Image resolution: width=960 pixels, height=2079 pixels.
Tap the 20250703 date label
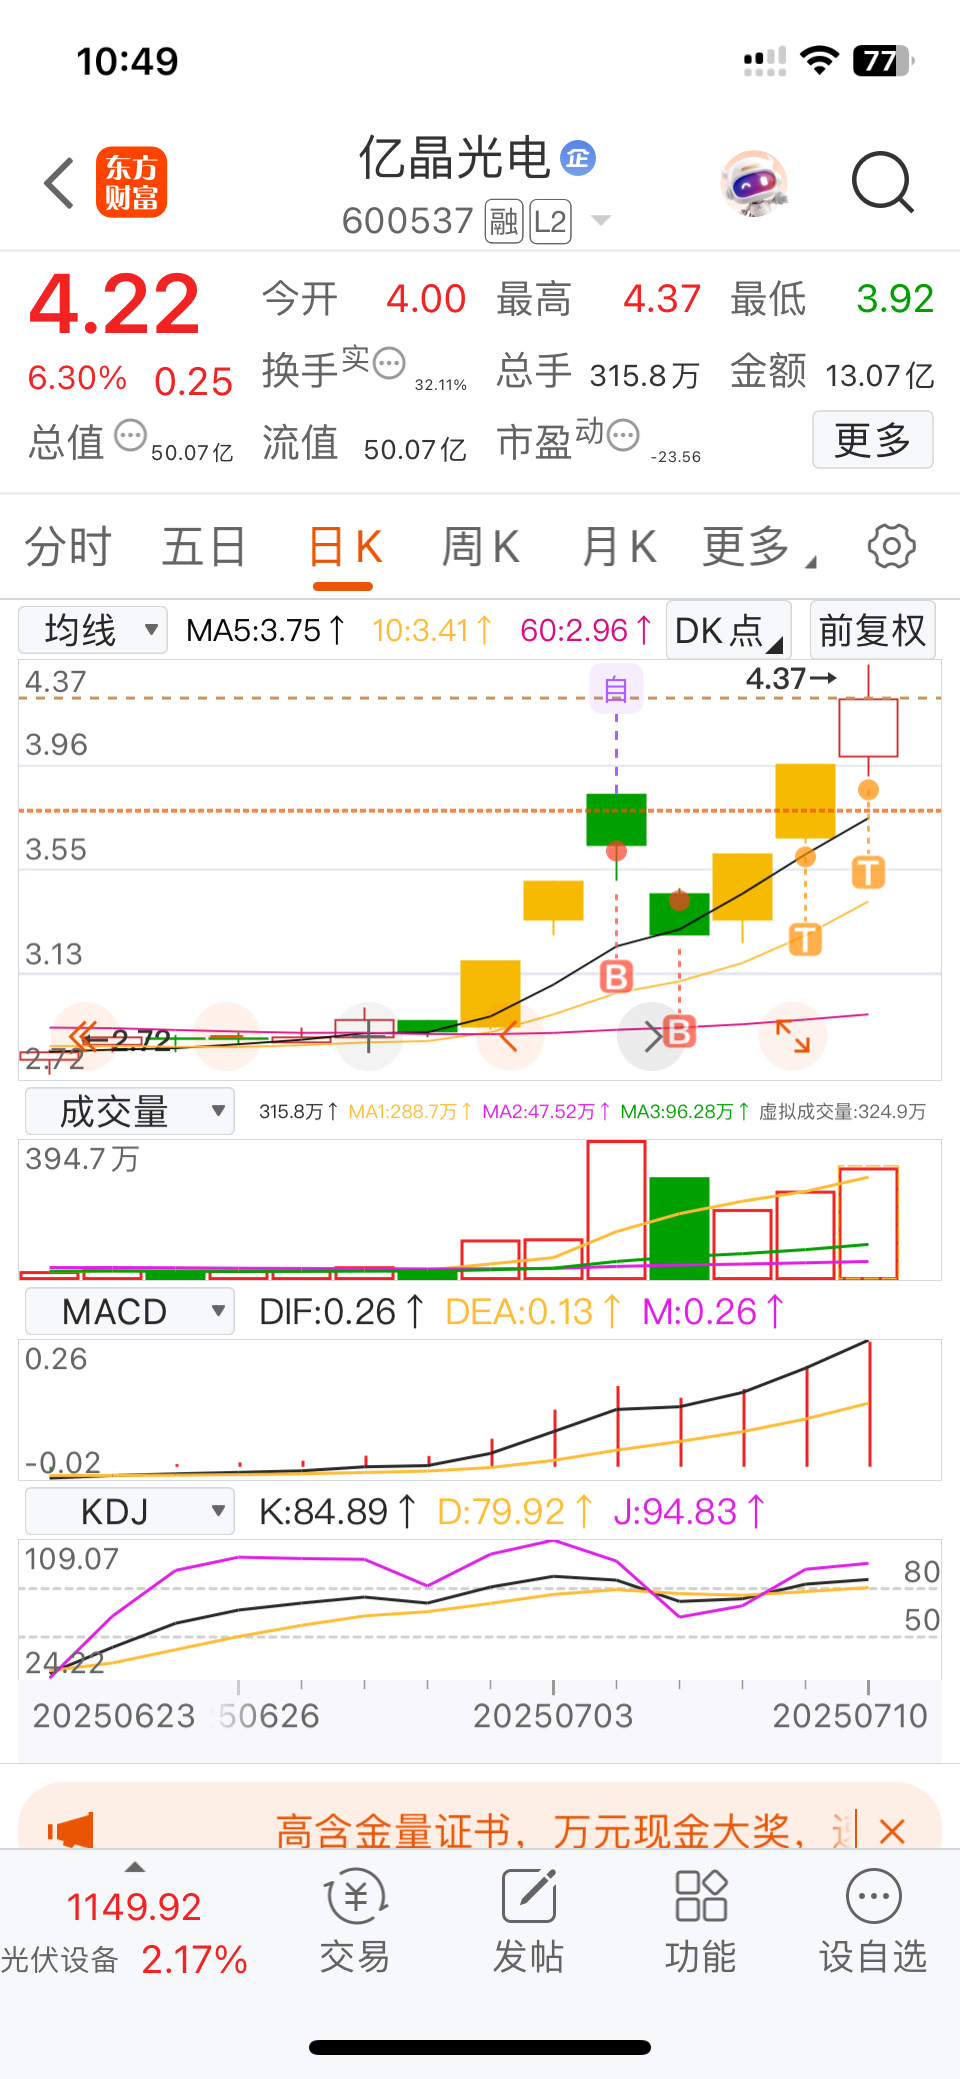[x=553, y=1716]
